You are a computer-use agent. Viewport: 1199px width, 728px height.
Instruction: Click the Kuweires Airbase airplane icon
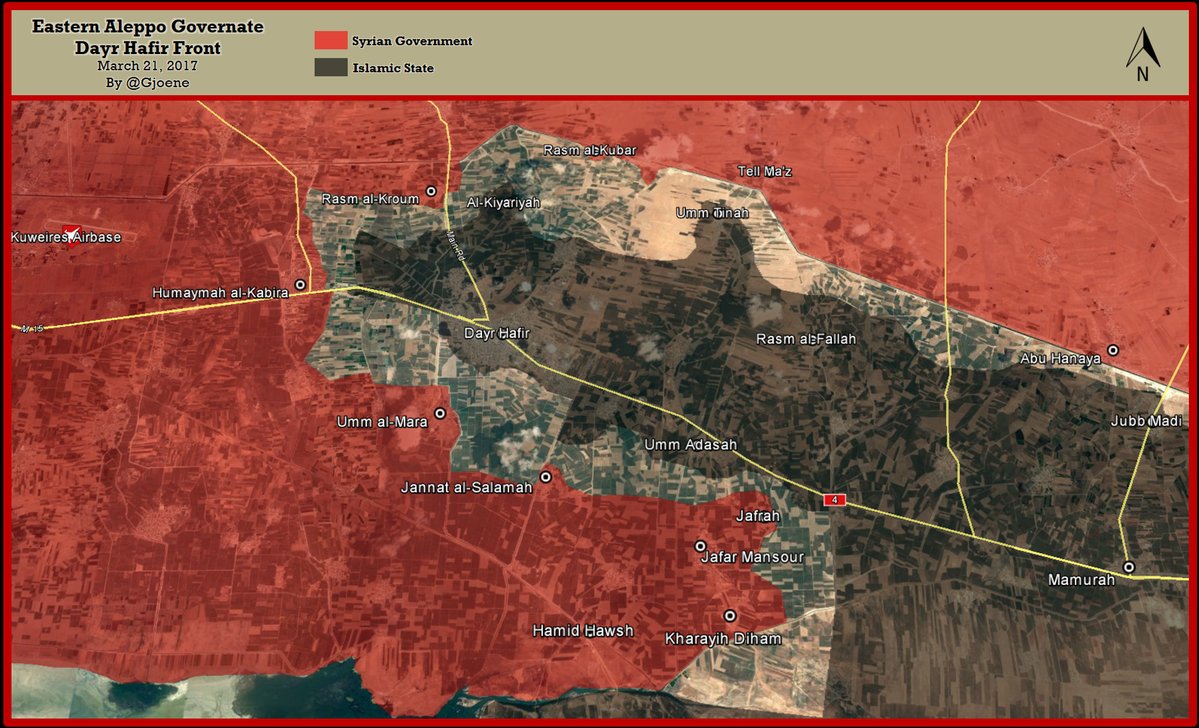pos(70,234)
